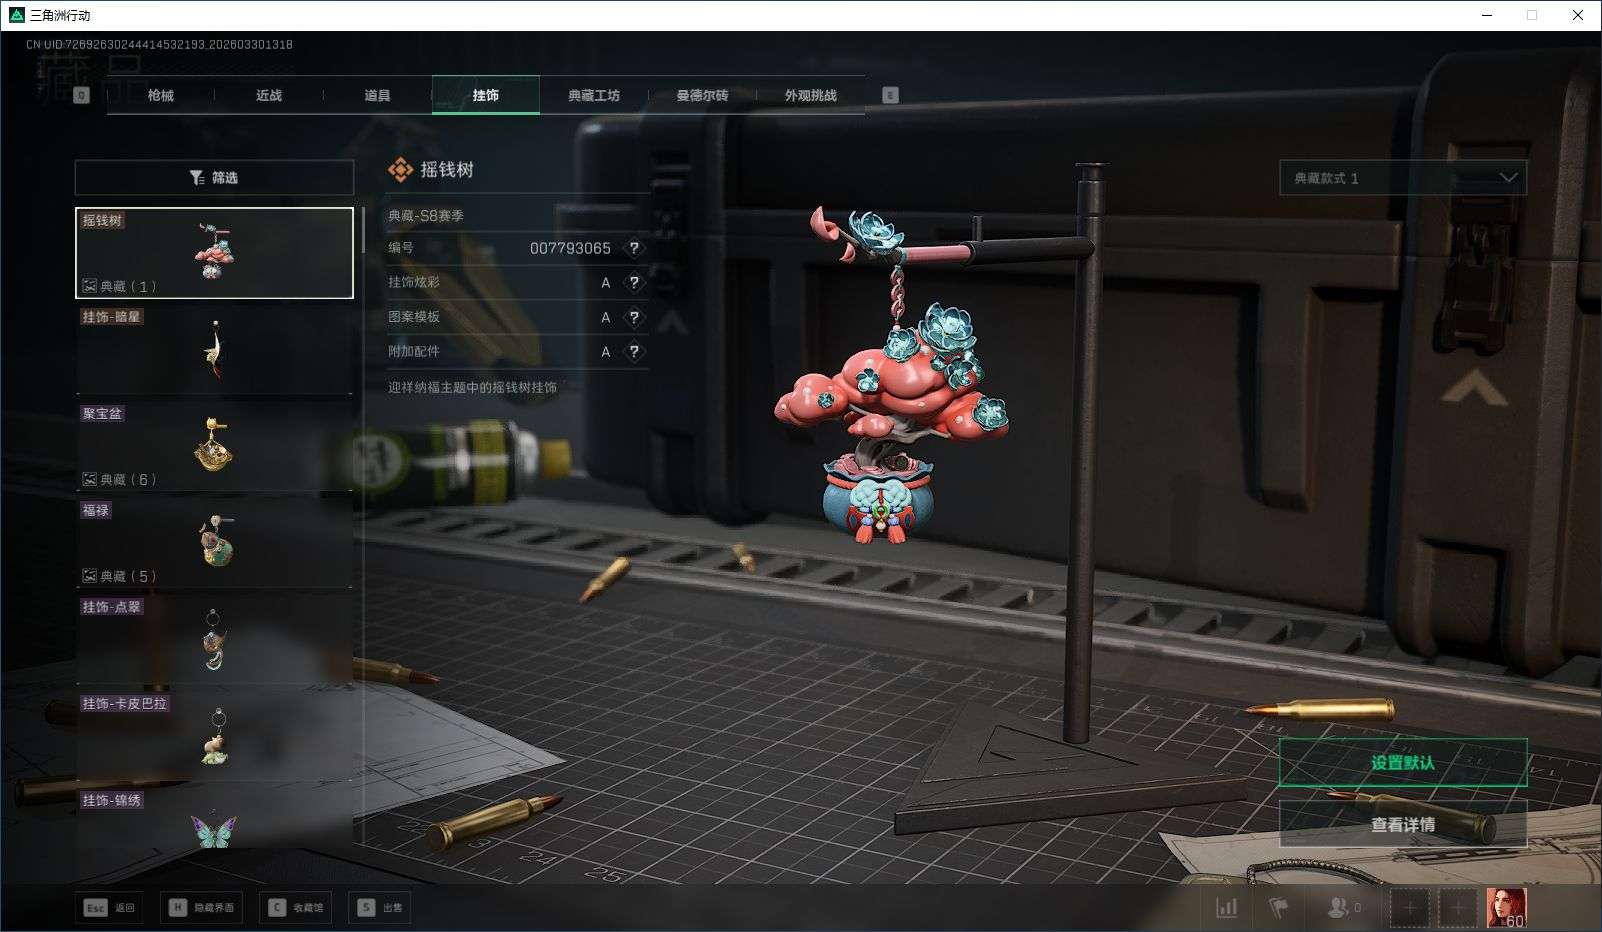Click the player avatar portrait
The height and width of the screenshot is (932, 1602).
coord(1506,907)
